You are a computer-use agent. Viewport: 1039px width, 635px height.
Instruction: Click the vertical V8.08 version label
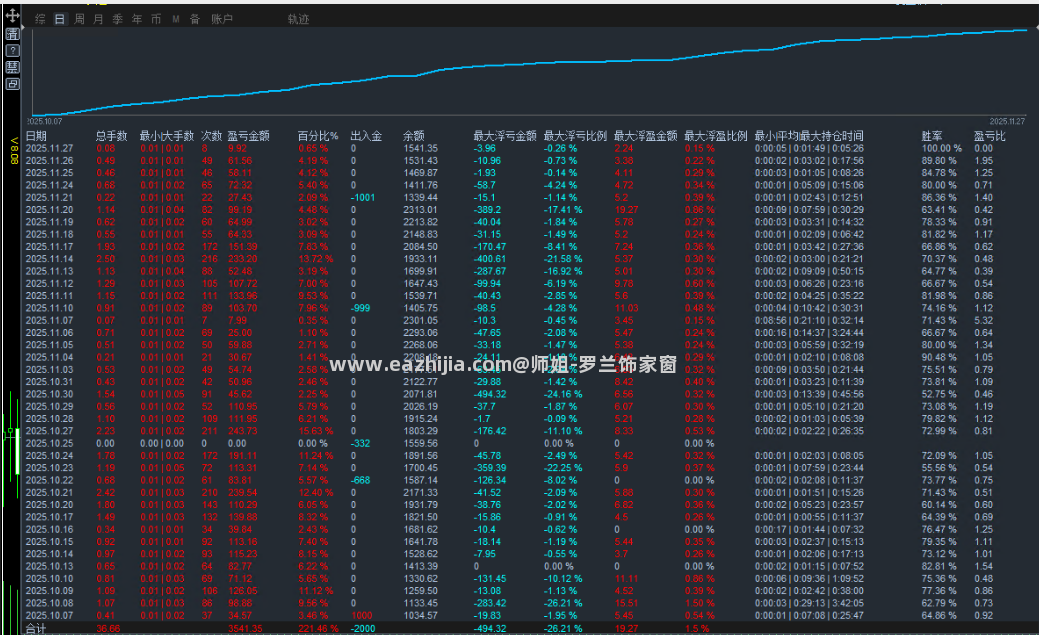[14, 150]
